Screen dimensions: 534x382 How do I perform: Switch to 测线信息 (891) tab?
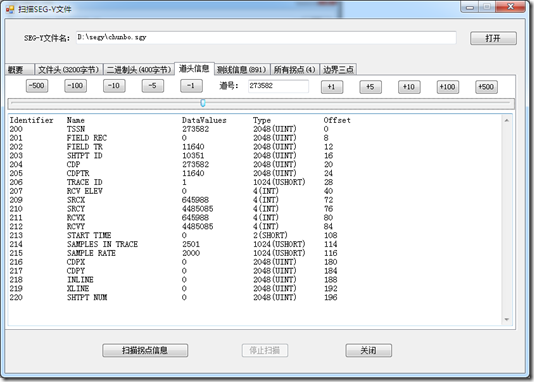point(242,69)
